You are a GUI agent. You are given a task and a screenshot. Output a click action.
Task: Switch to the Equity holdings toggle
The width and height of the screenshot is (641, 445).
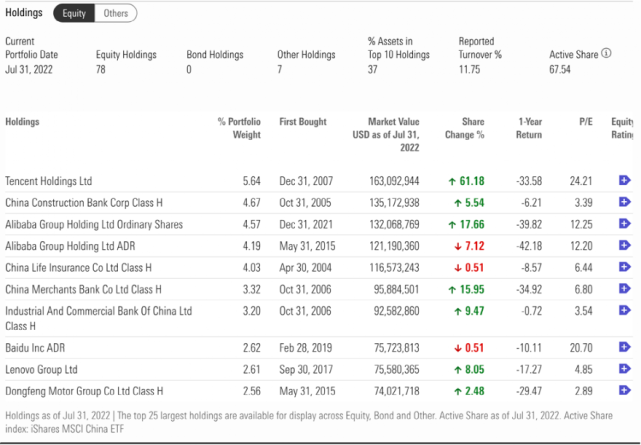click(74, 13)
